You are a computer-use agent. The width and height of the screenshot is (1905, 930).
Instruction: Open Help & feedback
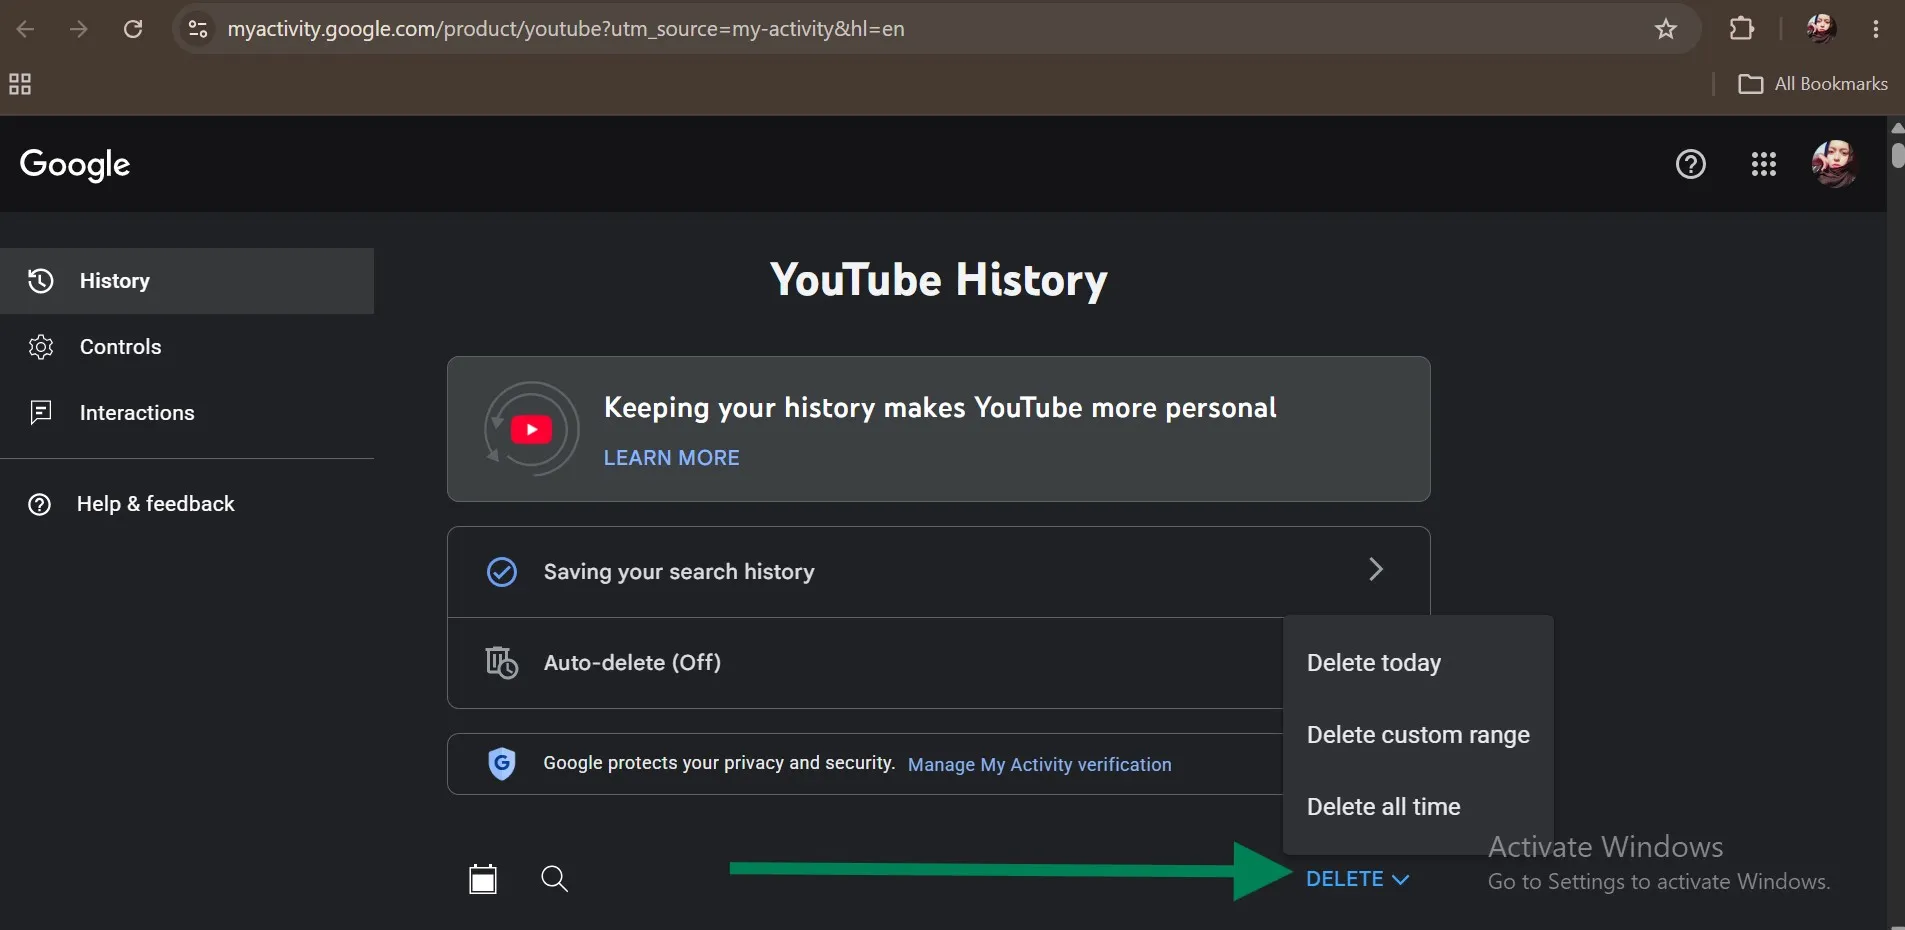click(187, 504)
